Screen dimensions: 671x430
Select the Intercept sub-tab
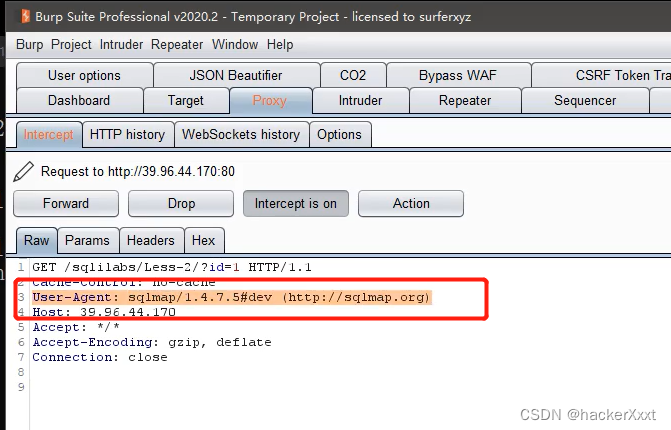[49, 135]
